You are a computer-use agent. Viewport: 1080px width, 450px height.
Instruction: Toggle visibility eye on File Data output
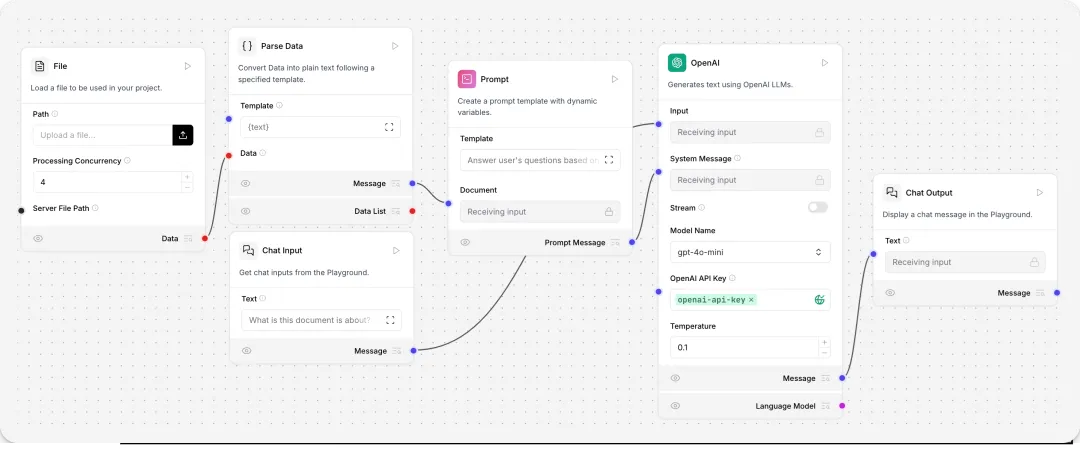(x=38, y=238)
